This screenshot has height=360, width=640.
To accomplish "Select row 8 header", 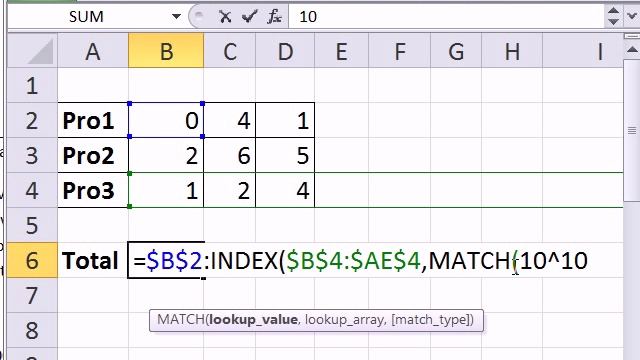I will 33,330.
